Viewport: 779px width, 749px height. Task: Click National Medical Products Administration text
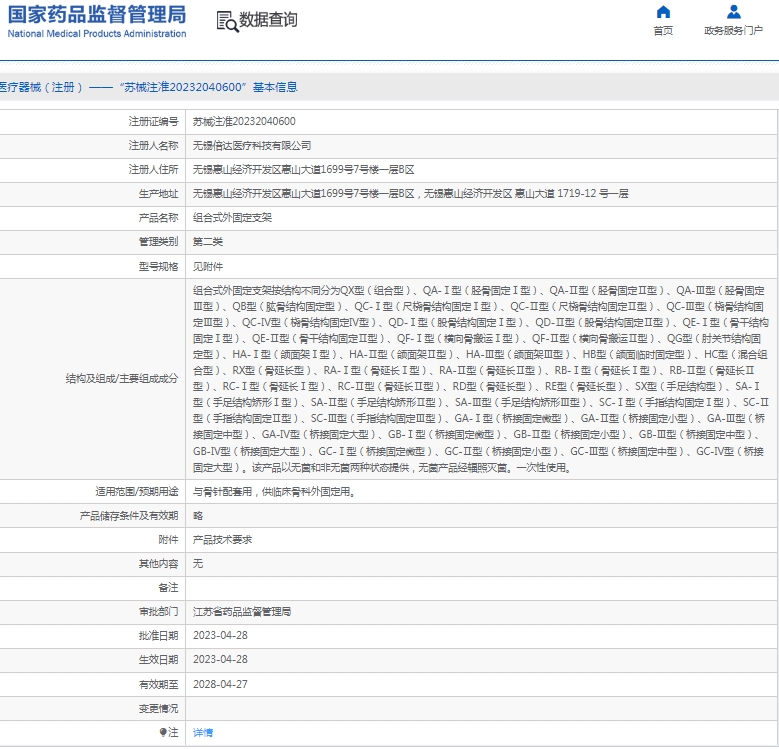point(97,34)
